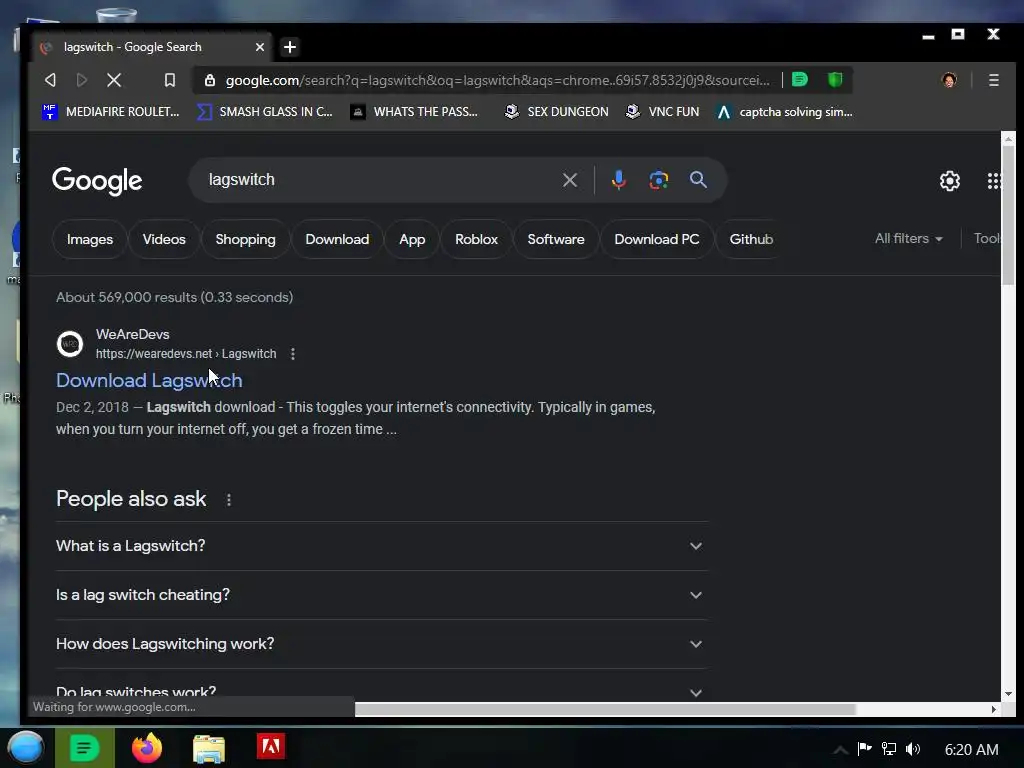Filter results by Videos
The height and width of the screenshot is (768, 1024).
(x=164, y=240)
